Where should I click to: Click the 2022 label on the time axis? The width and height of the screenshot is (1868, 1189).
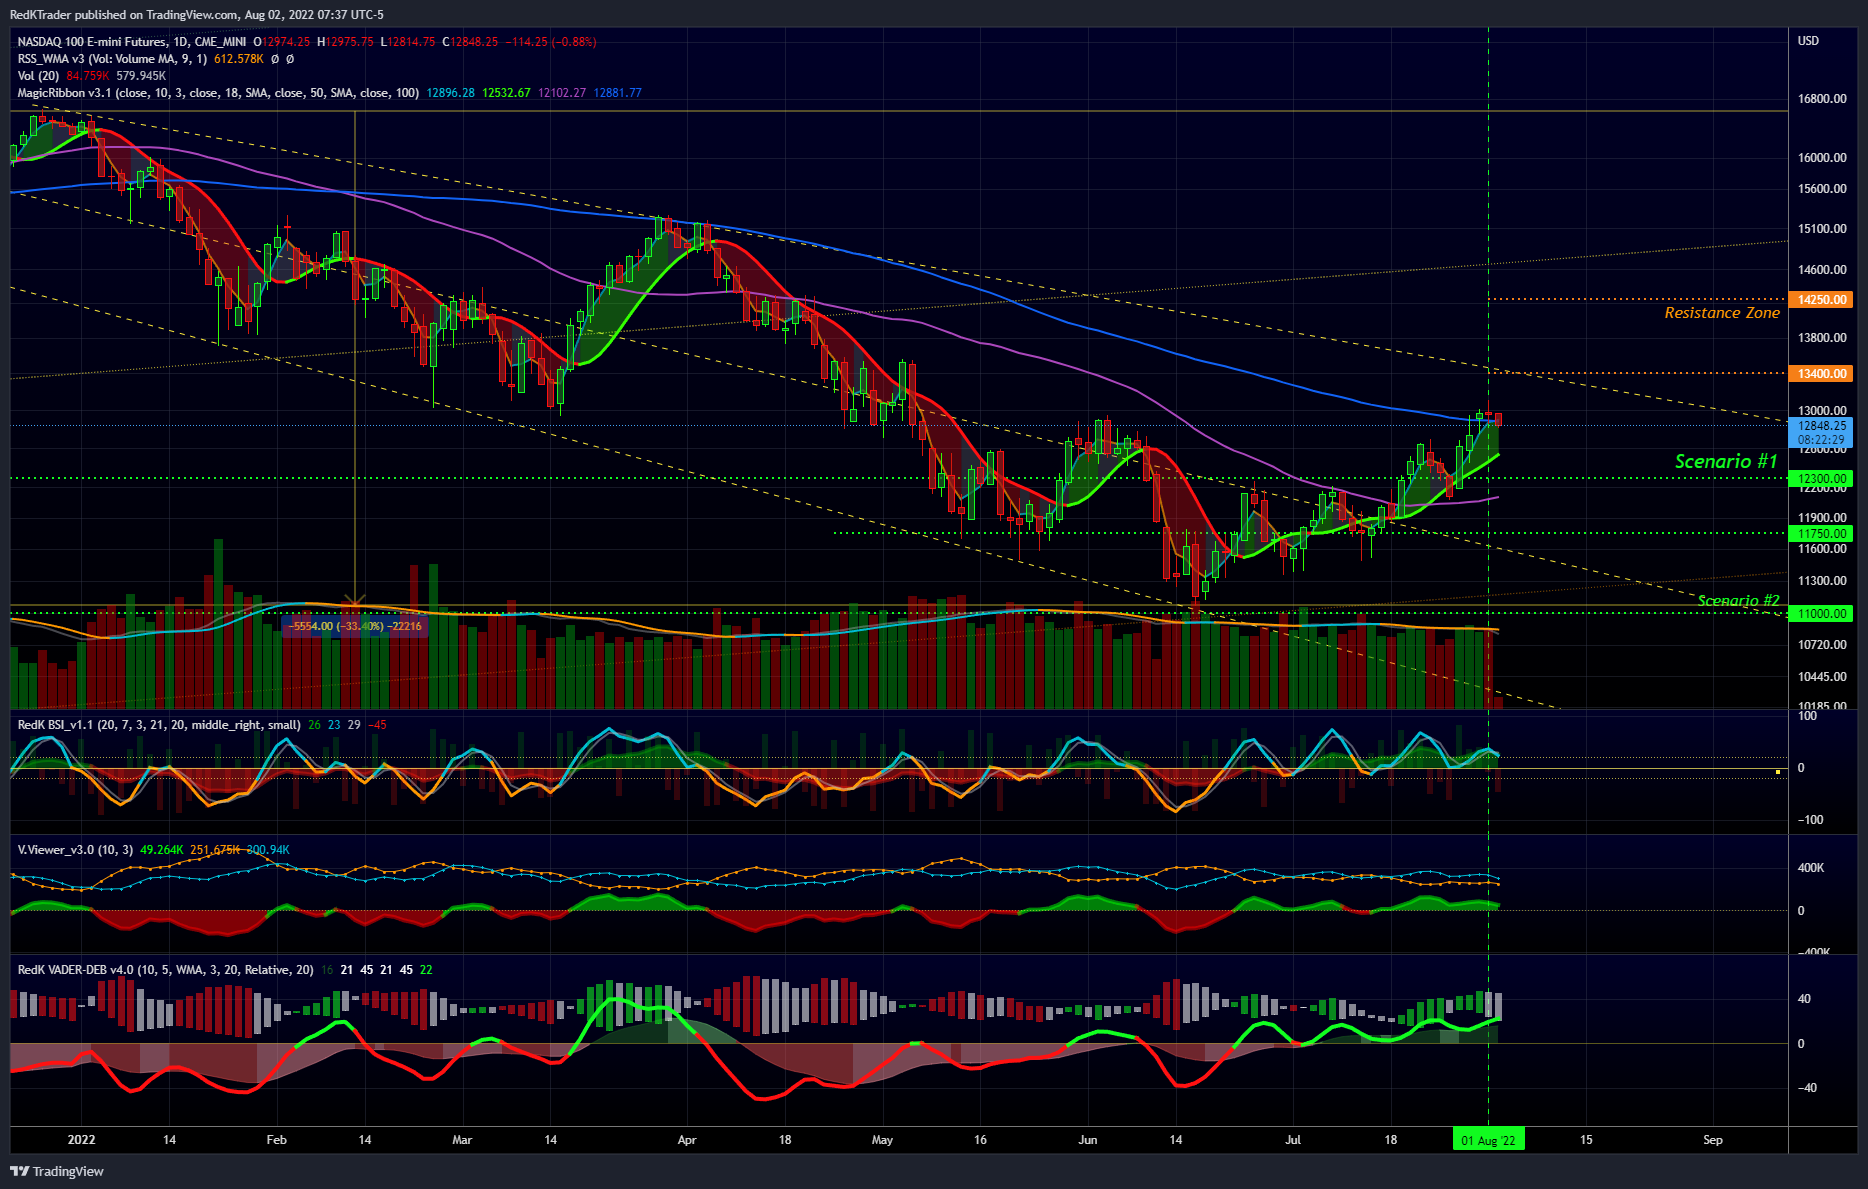pos(81,1140)
